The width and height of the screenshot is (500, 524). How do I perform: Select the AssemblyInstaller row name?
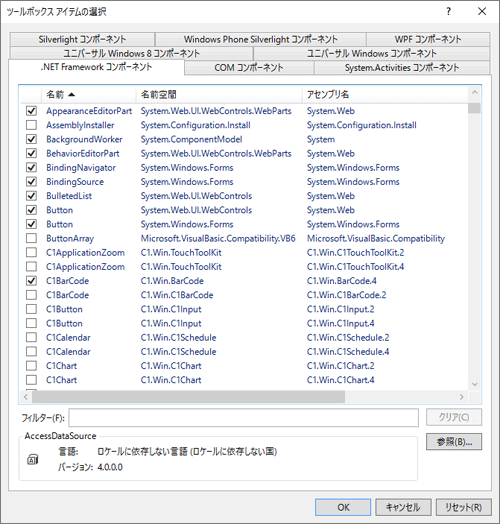coord(80,125)
